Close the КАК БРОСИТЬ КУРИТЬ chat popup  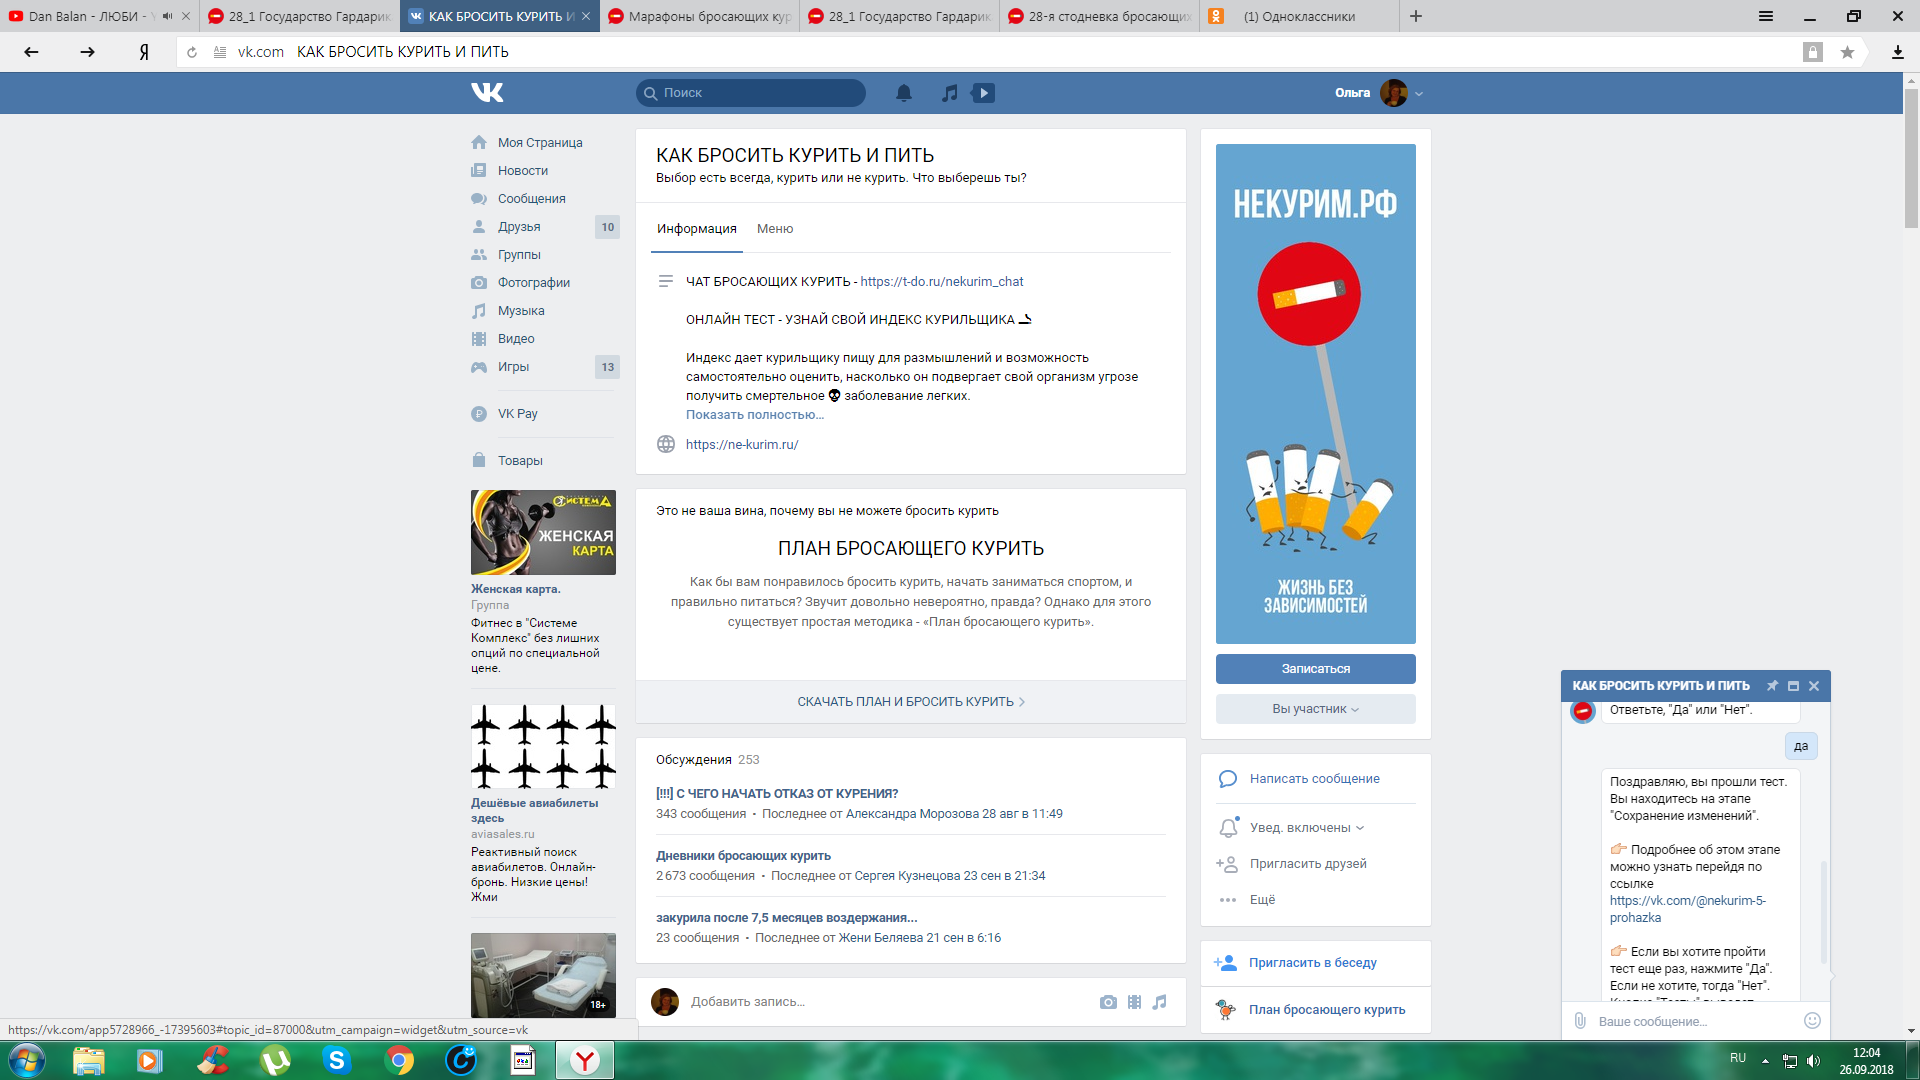[1814, 686]
